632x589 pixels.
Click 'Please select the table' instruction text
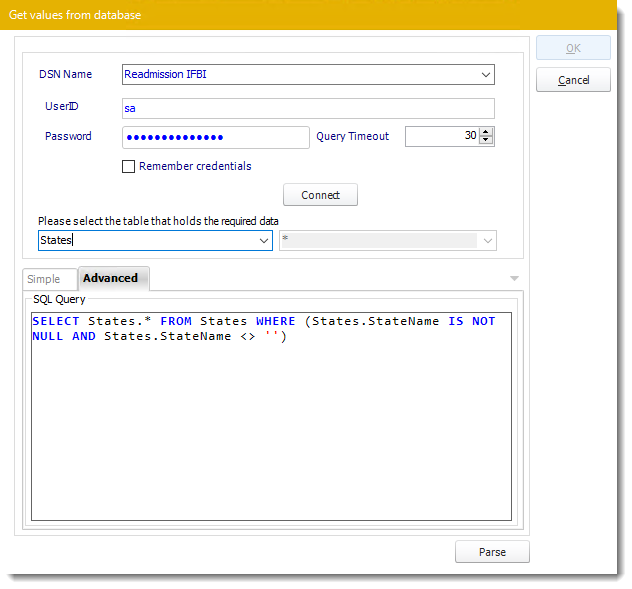pyautogui.click(x=158, y=221)
